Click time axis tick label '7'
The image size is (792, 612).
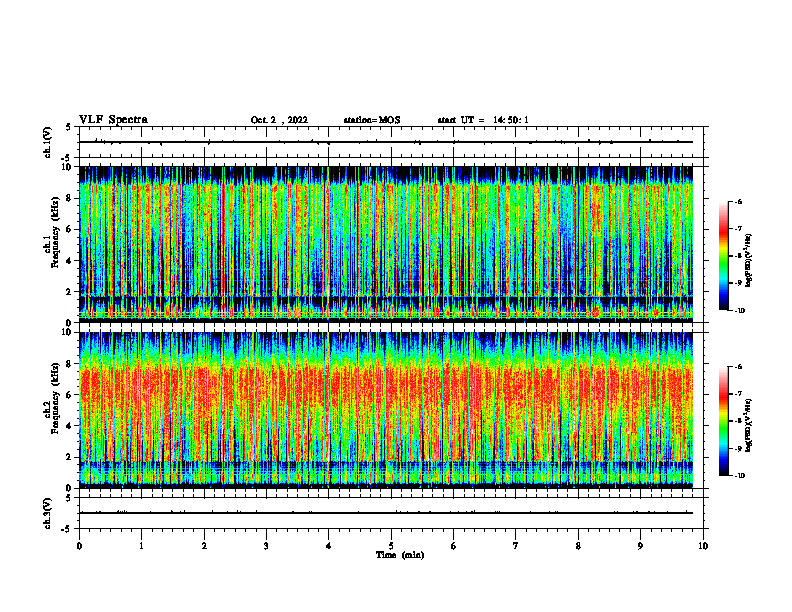click(516, 546)
